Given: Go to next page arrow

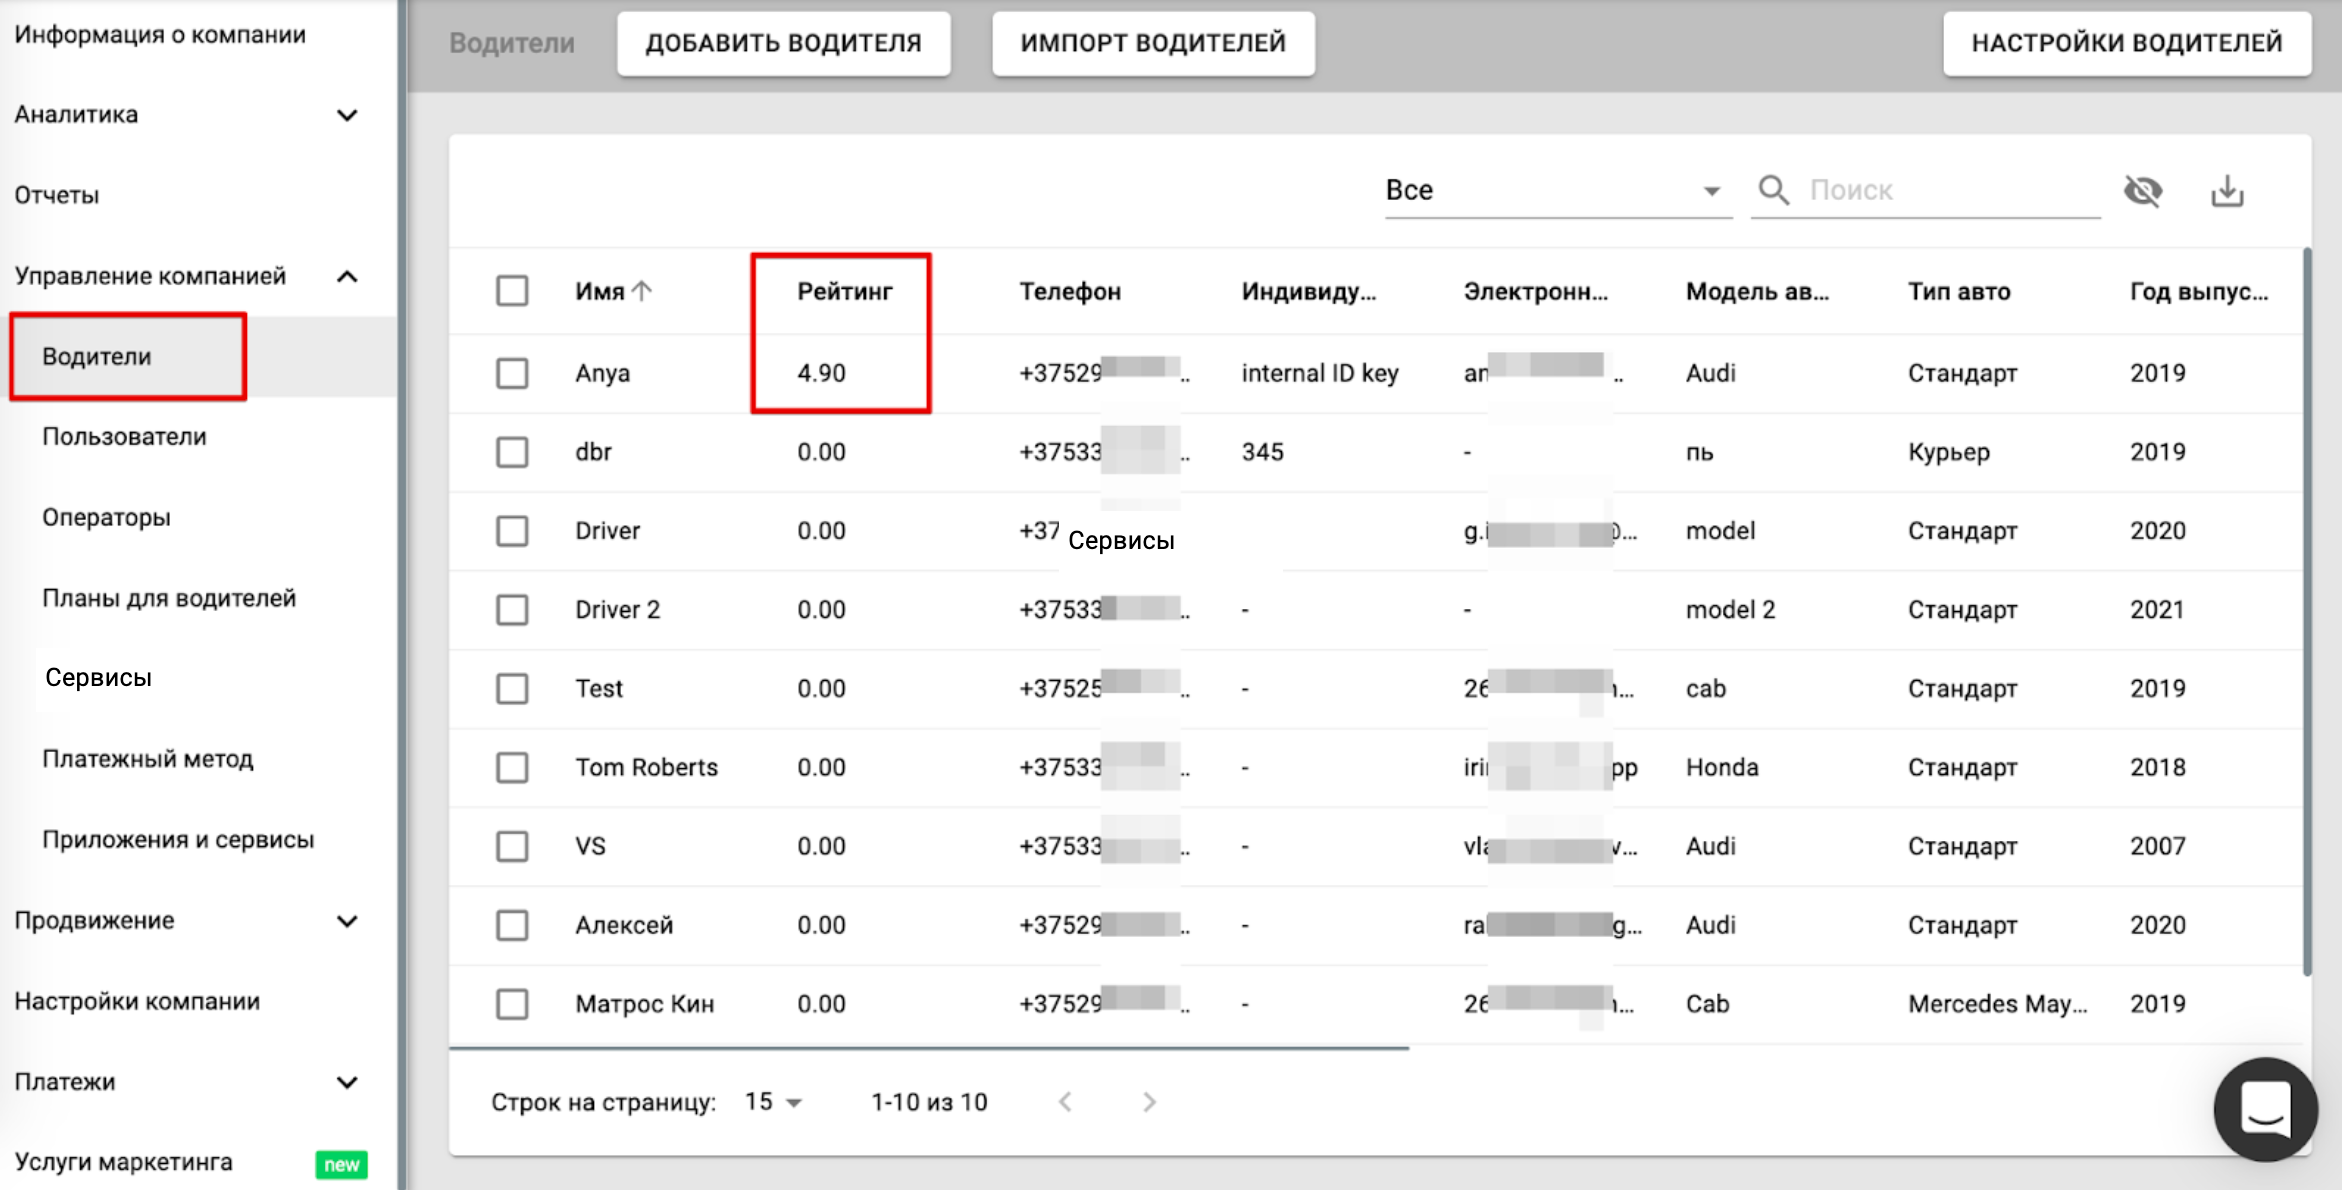Looking at the screenshot, I should (1149, 1102).
